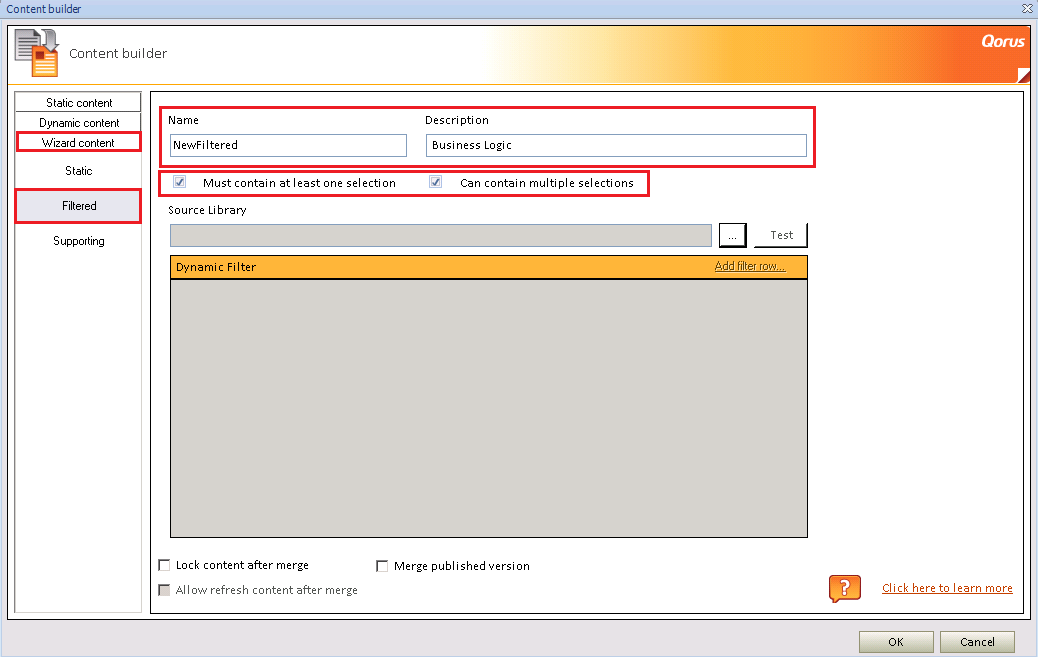The width and height of the screenshot is (1038, 657).
Task: Click the Description label
Action: (457, 120)
